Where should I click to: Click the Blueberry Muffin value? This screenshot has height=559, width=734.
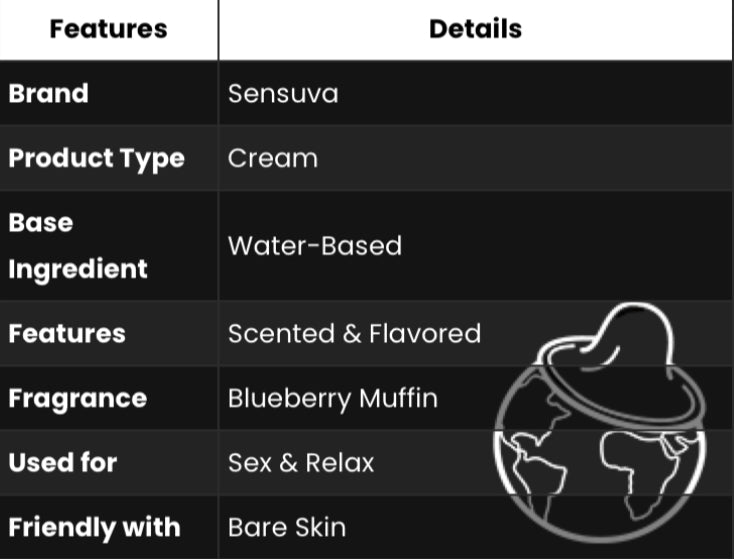click(x=333, y=399)
